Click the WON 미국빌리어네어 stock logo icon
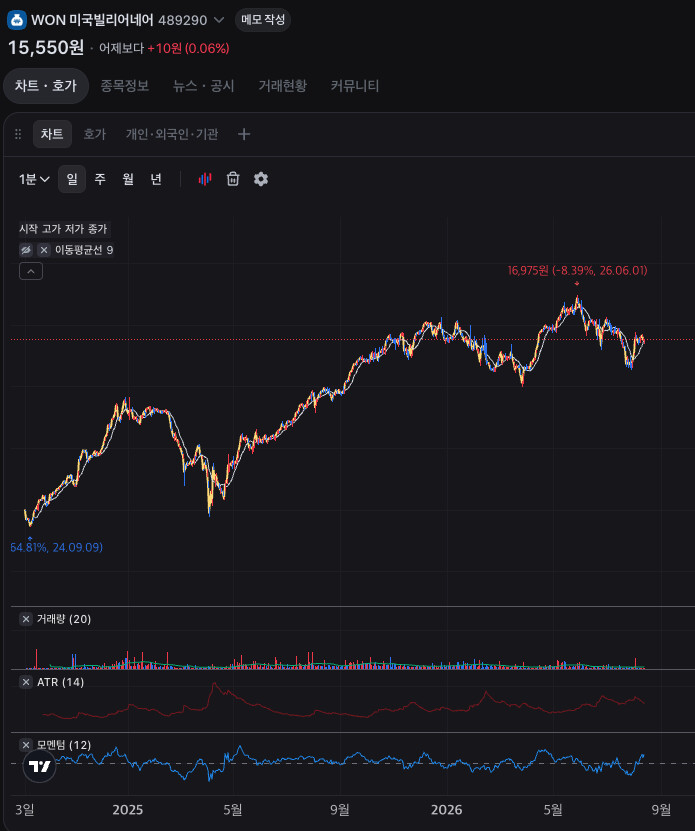Viewport: 695px width, 831px height. click(x=17, y=20)
